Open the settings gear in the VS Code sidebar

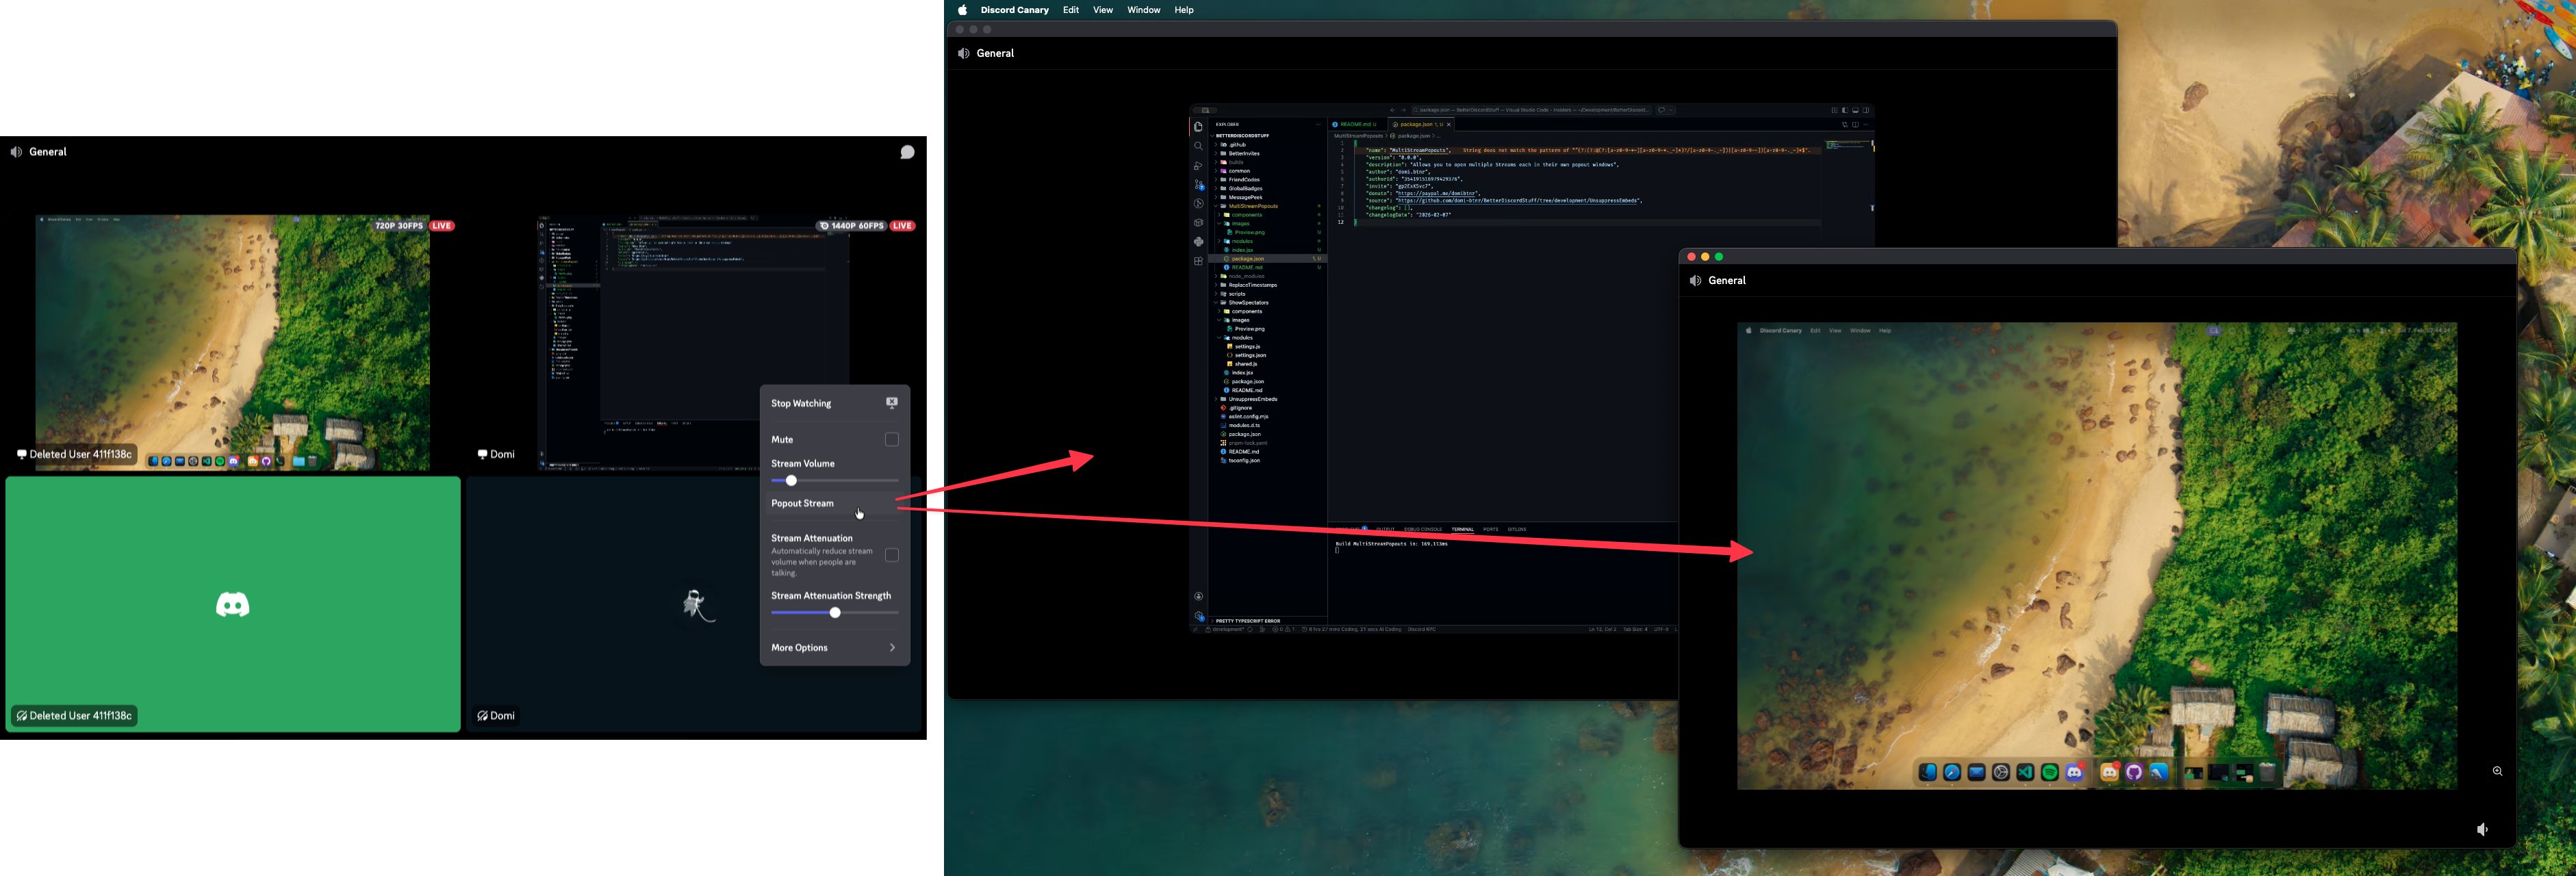pos(1198,616)
